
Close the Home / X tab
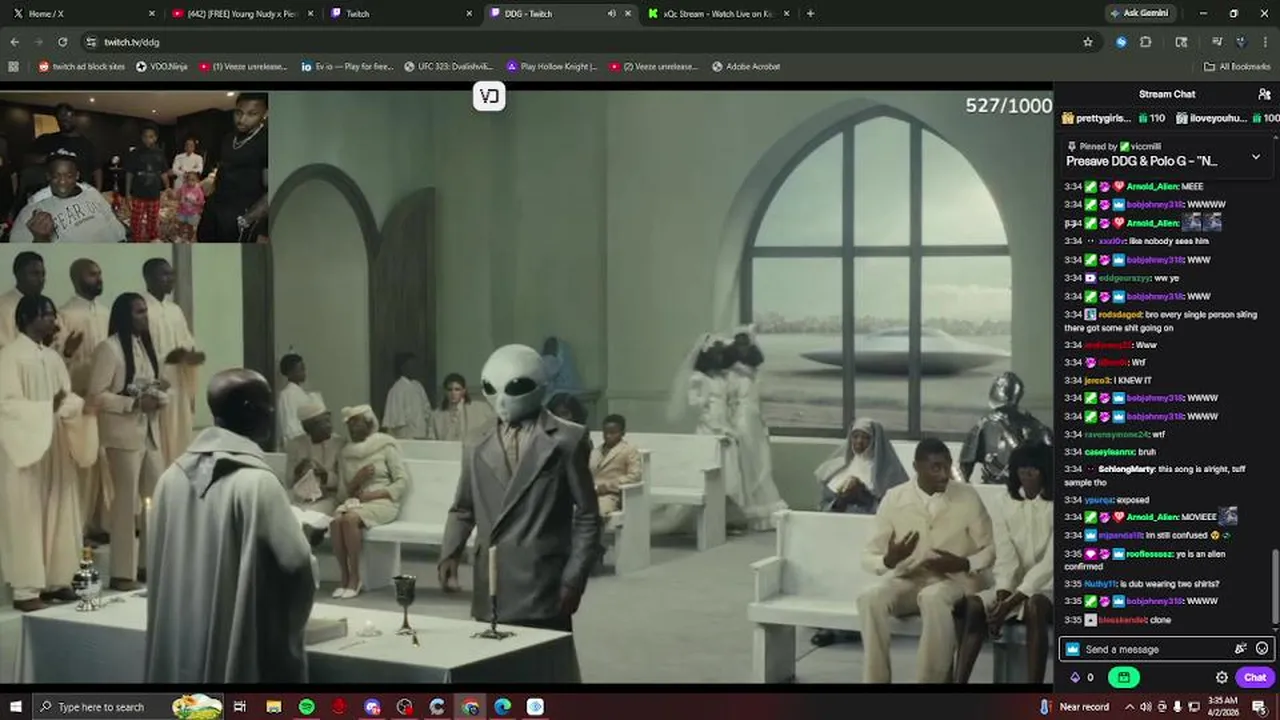click(151, 13)
